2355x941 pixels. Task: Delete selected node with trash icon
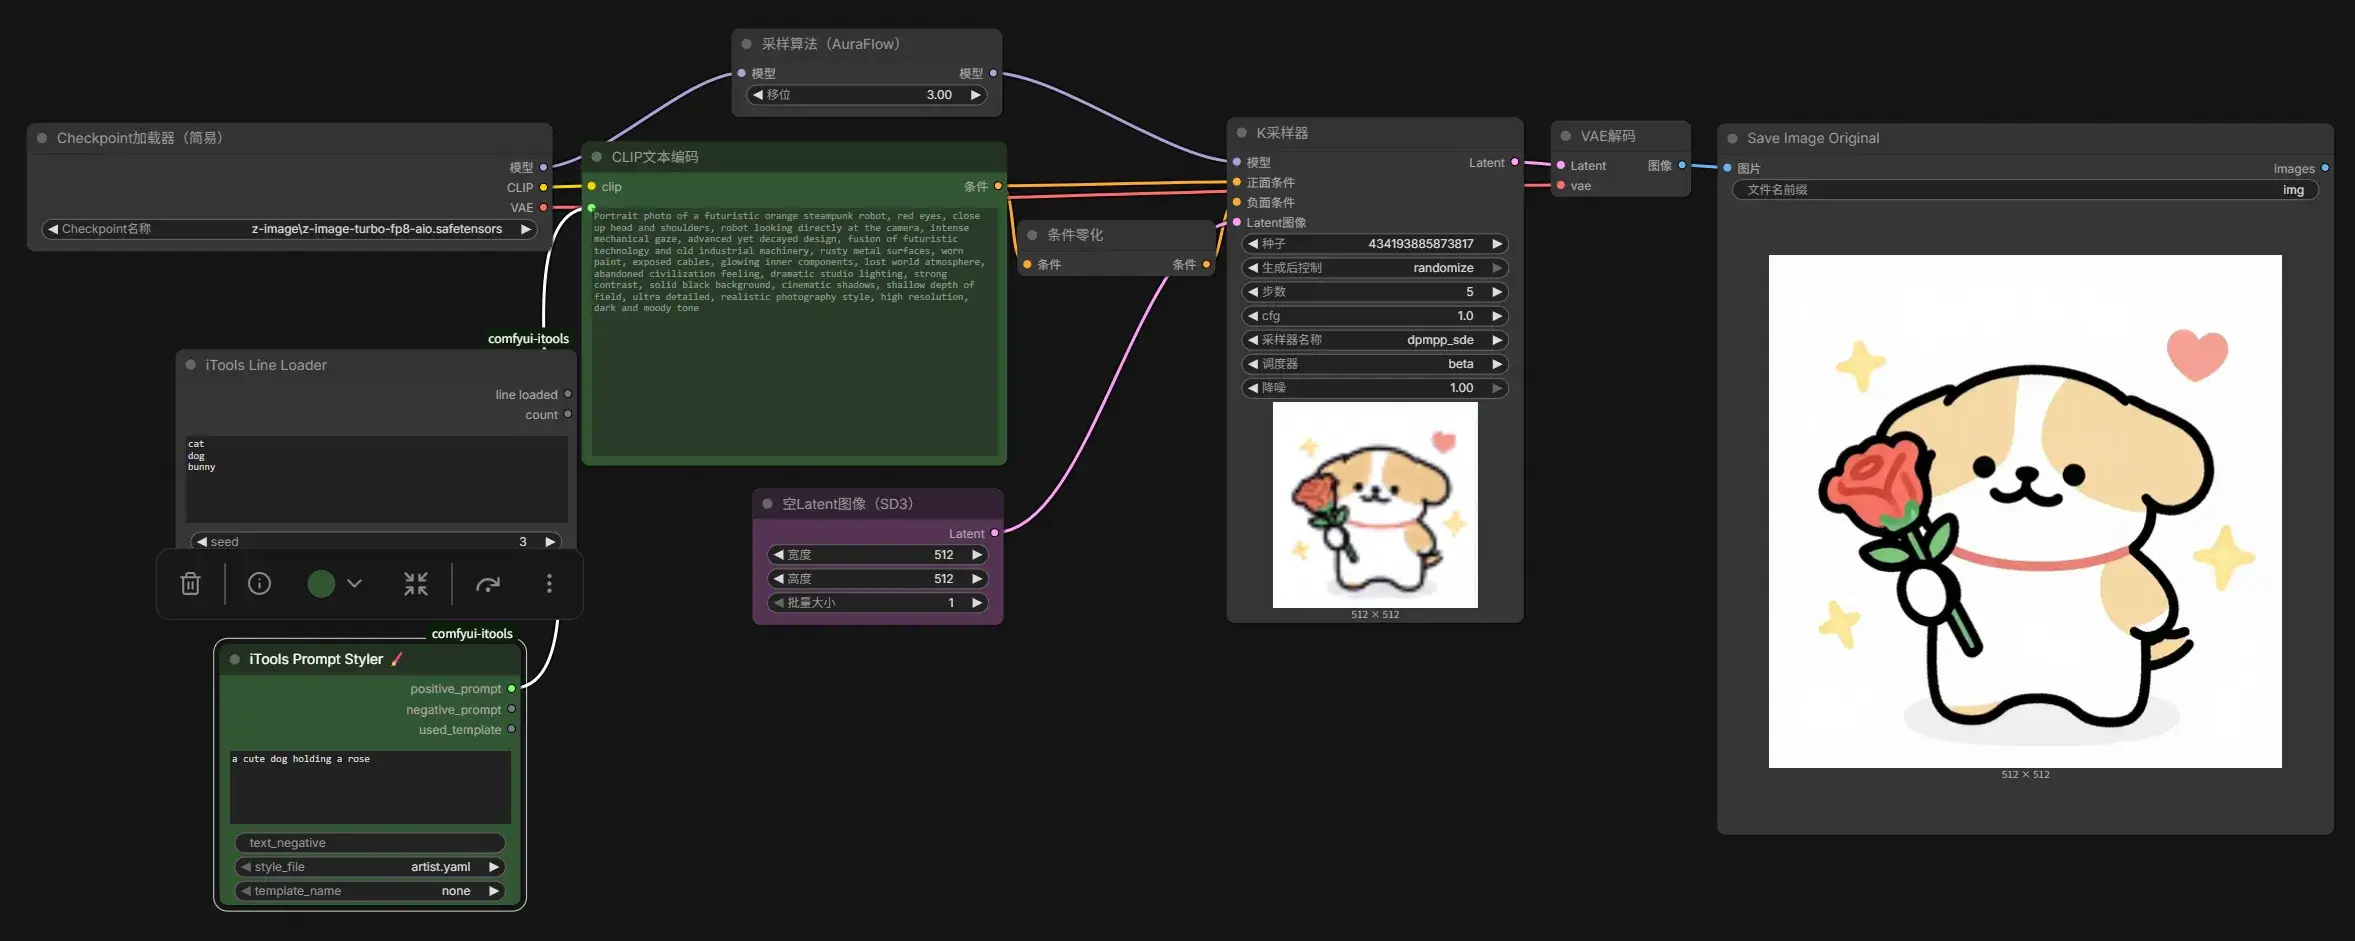(x=190, y=583)
